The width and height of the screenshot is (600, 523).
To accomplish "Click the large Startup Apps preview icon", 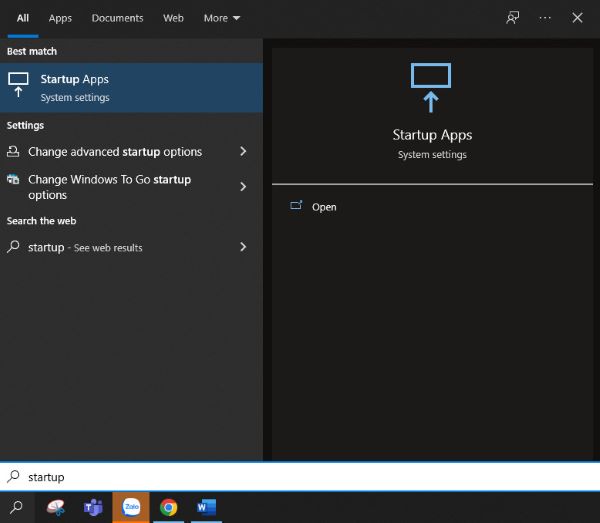I will point(431,88).
